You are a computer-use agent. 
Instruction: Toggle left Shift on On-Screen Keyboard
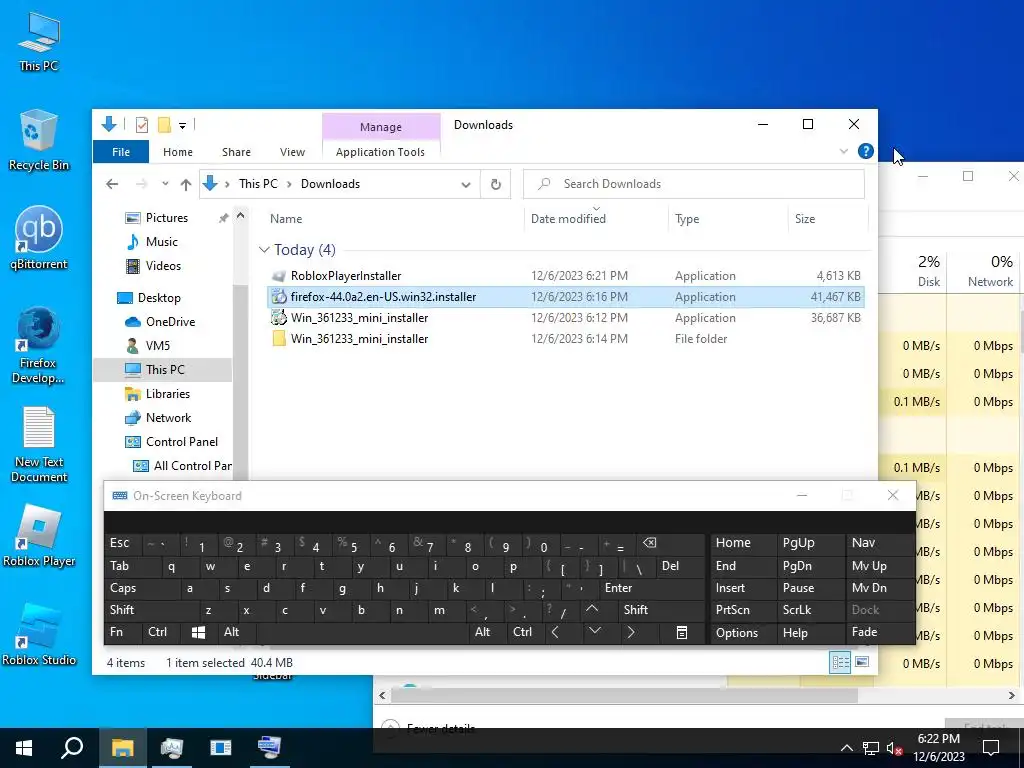pos(150,610)
